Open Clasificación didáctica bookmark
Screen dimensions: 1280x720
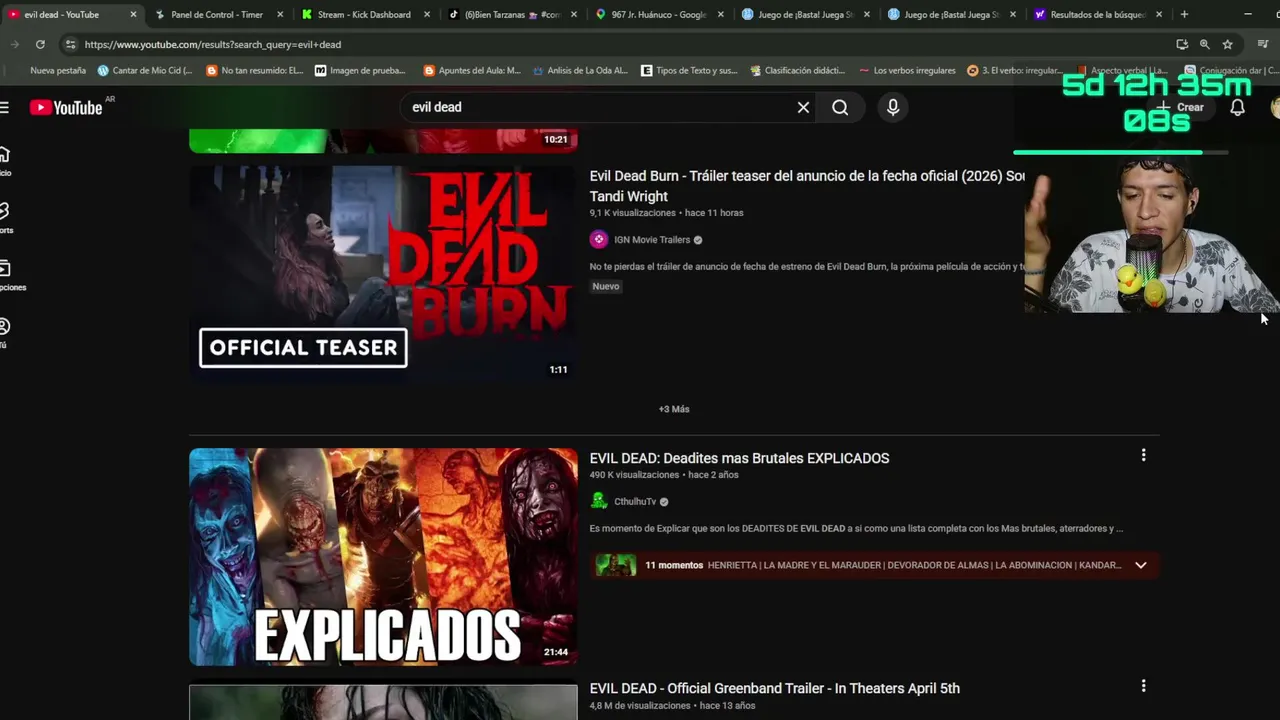pos(796,70)
